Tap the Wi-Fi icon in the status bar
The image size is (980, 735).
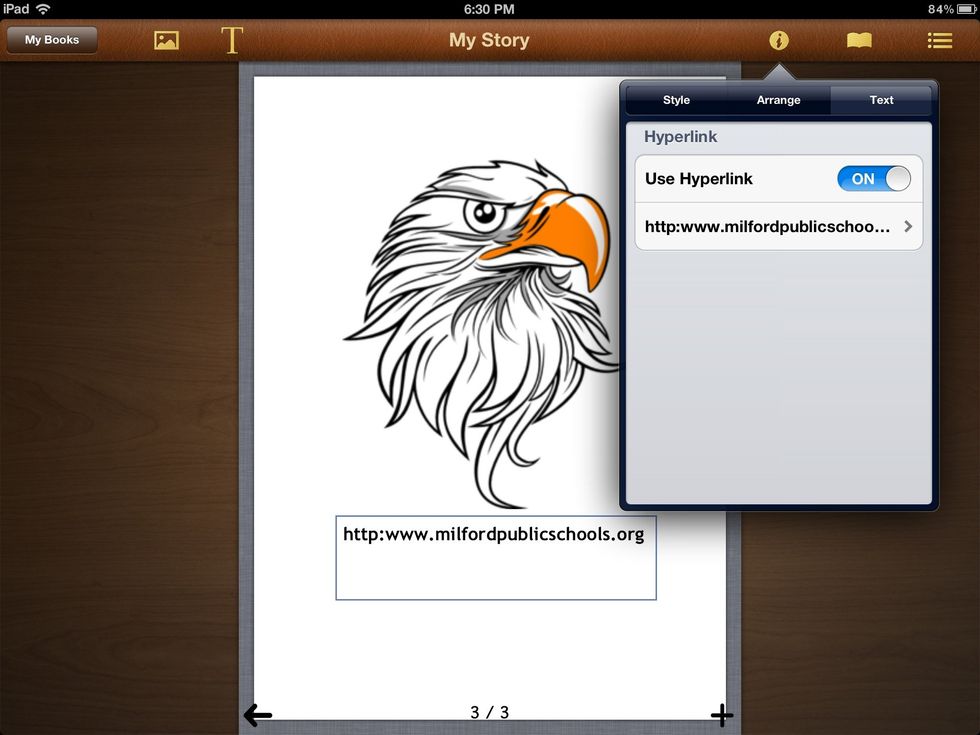(40, 9)
